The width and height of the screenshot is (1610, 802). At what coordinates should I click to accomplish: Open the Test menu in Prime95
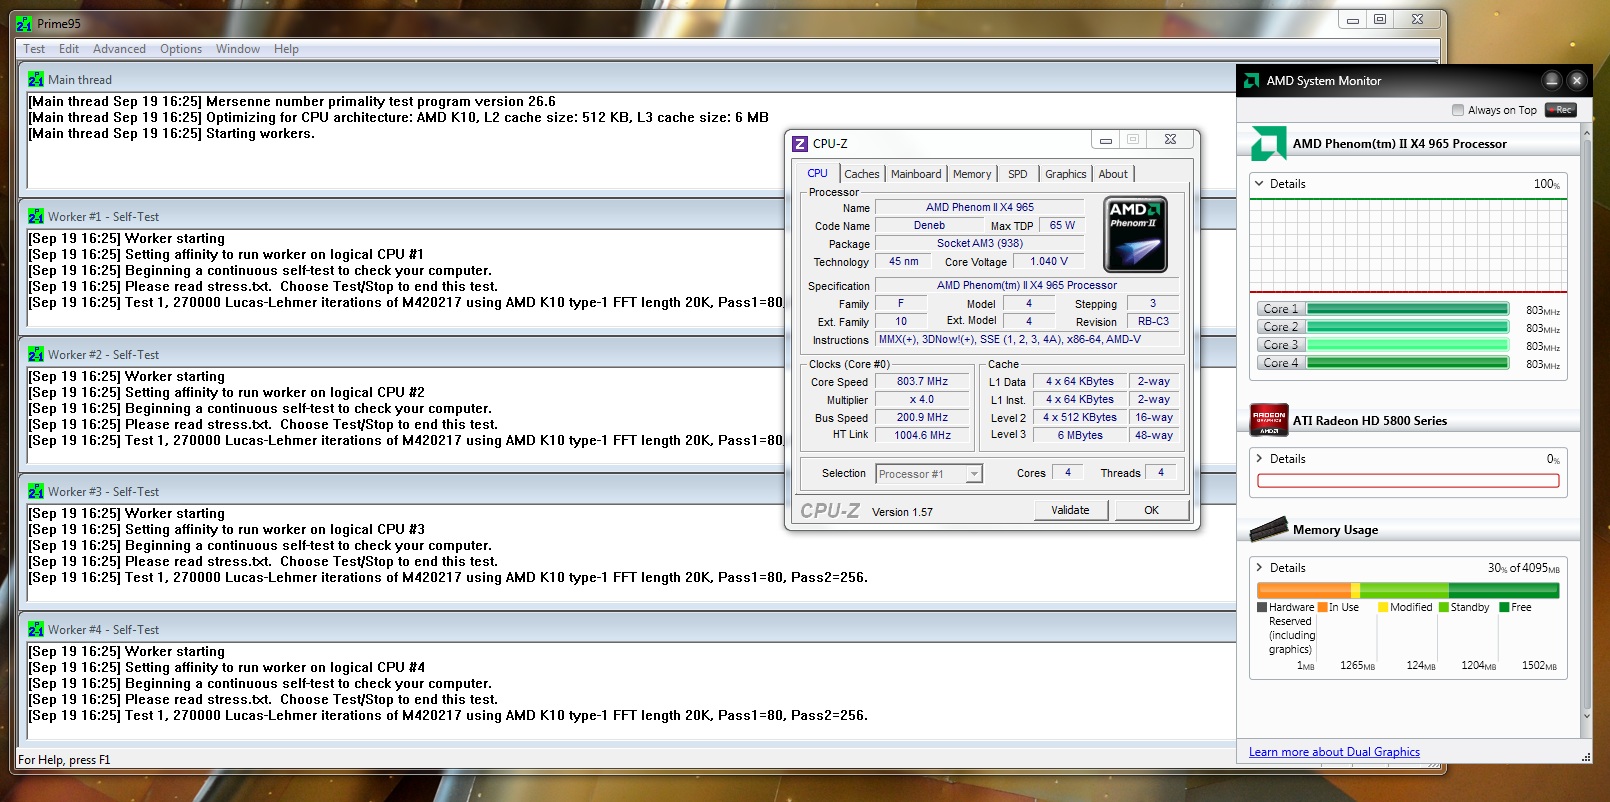point(34,49)
